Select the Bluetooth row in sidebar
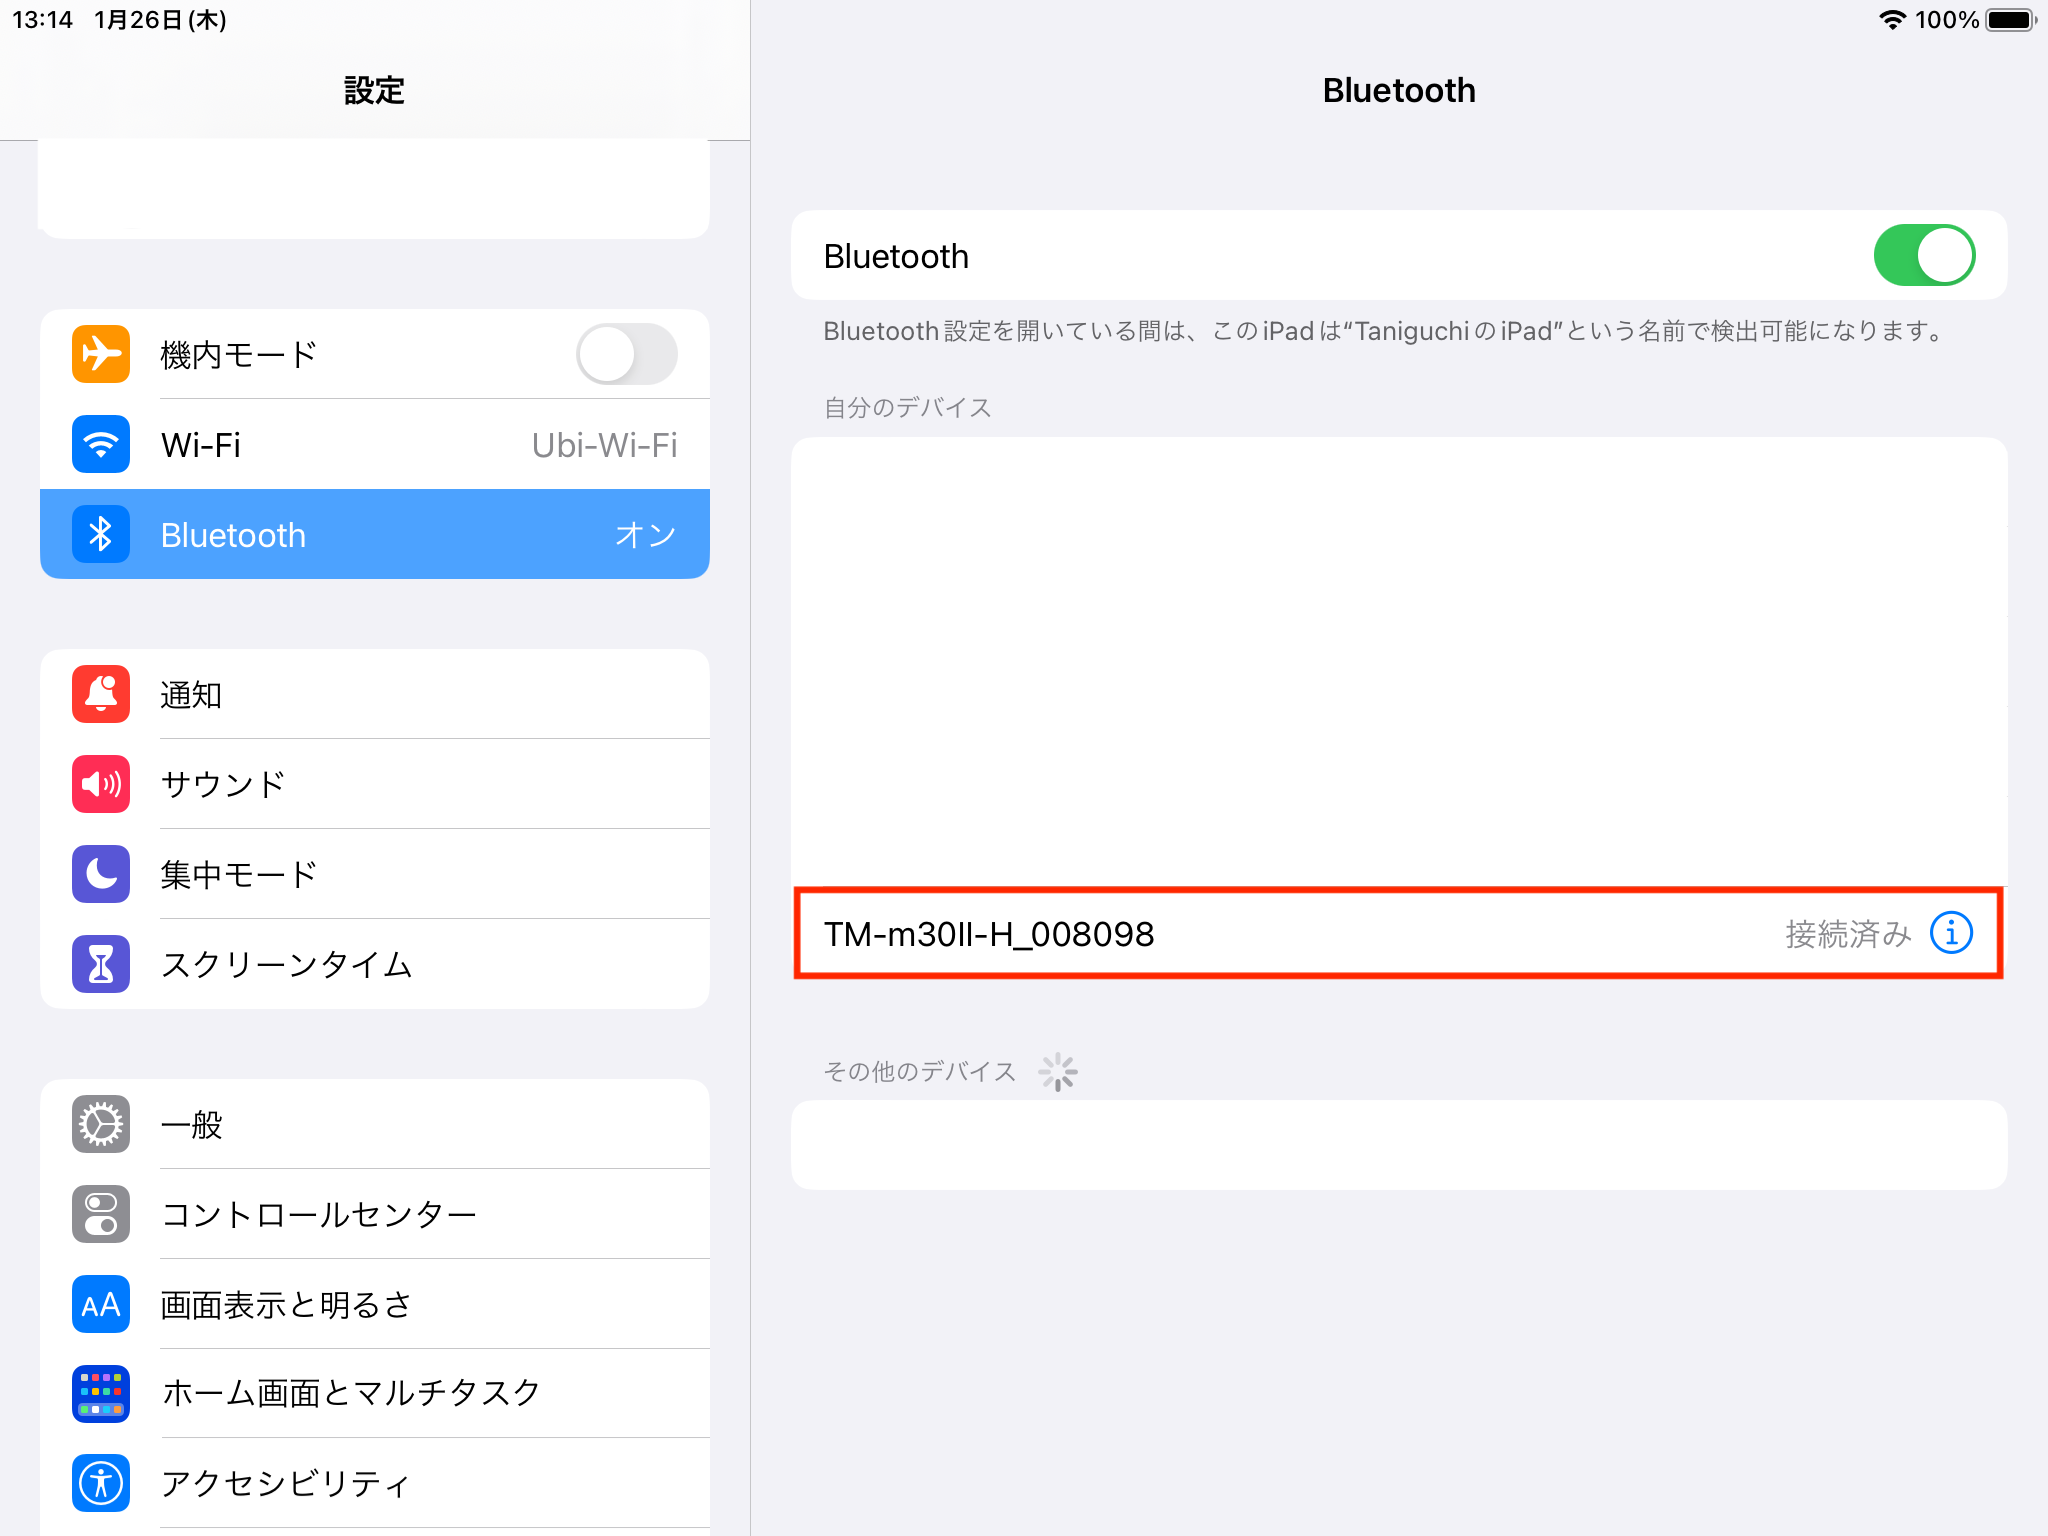The width and height of the screenshot is (2048, 1536). pyautogui.click(x=375, y=534)
